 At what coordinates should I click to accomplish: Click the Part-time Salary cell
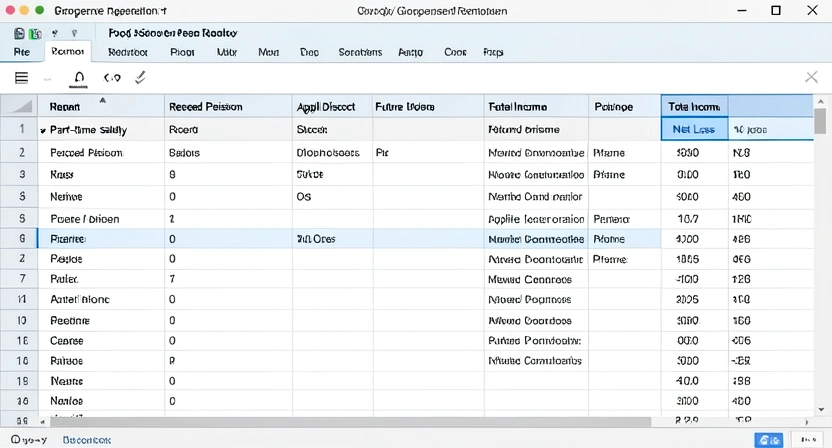click(x=101, y=130)
